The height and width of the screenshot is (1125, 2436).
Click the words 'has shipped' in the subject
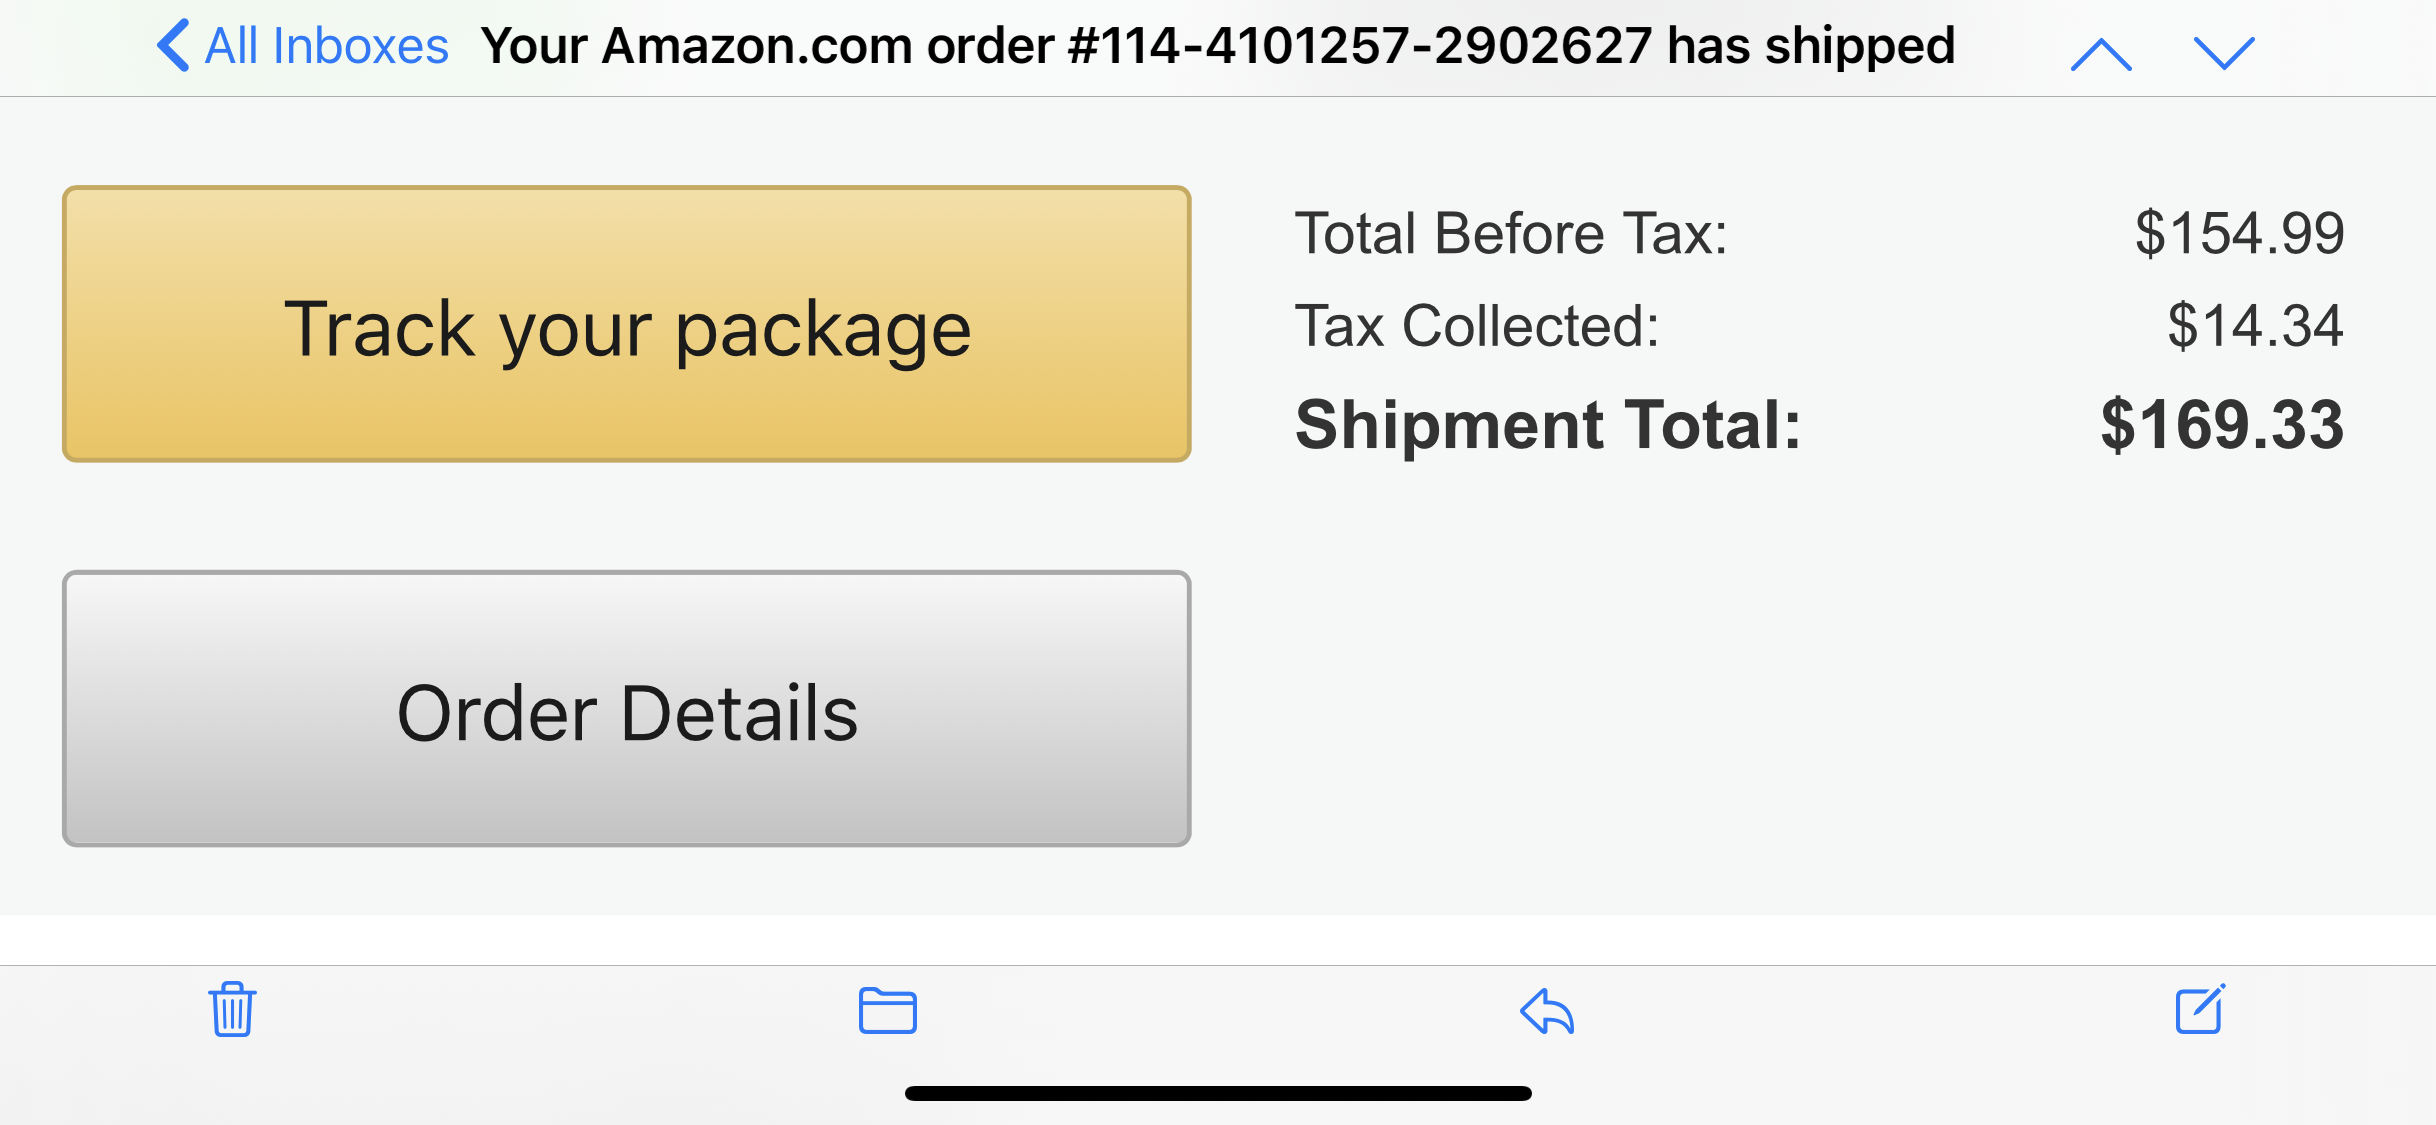[1810, 46]
